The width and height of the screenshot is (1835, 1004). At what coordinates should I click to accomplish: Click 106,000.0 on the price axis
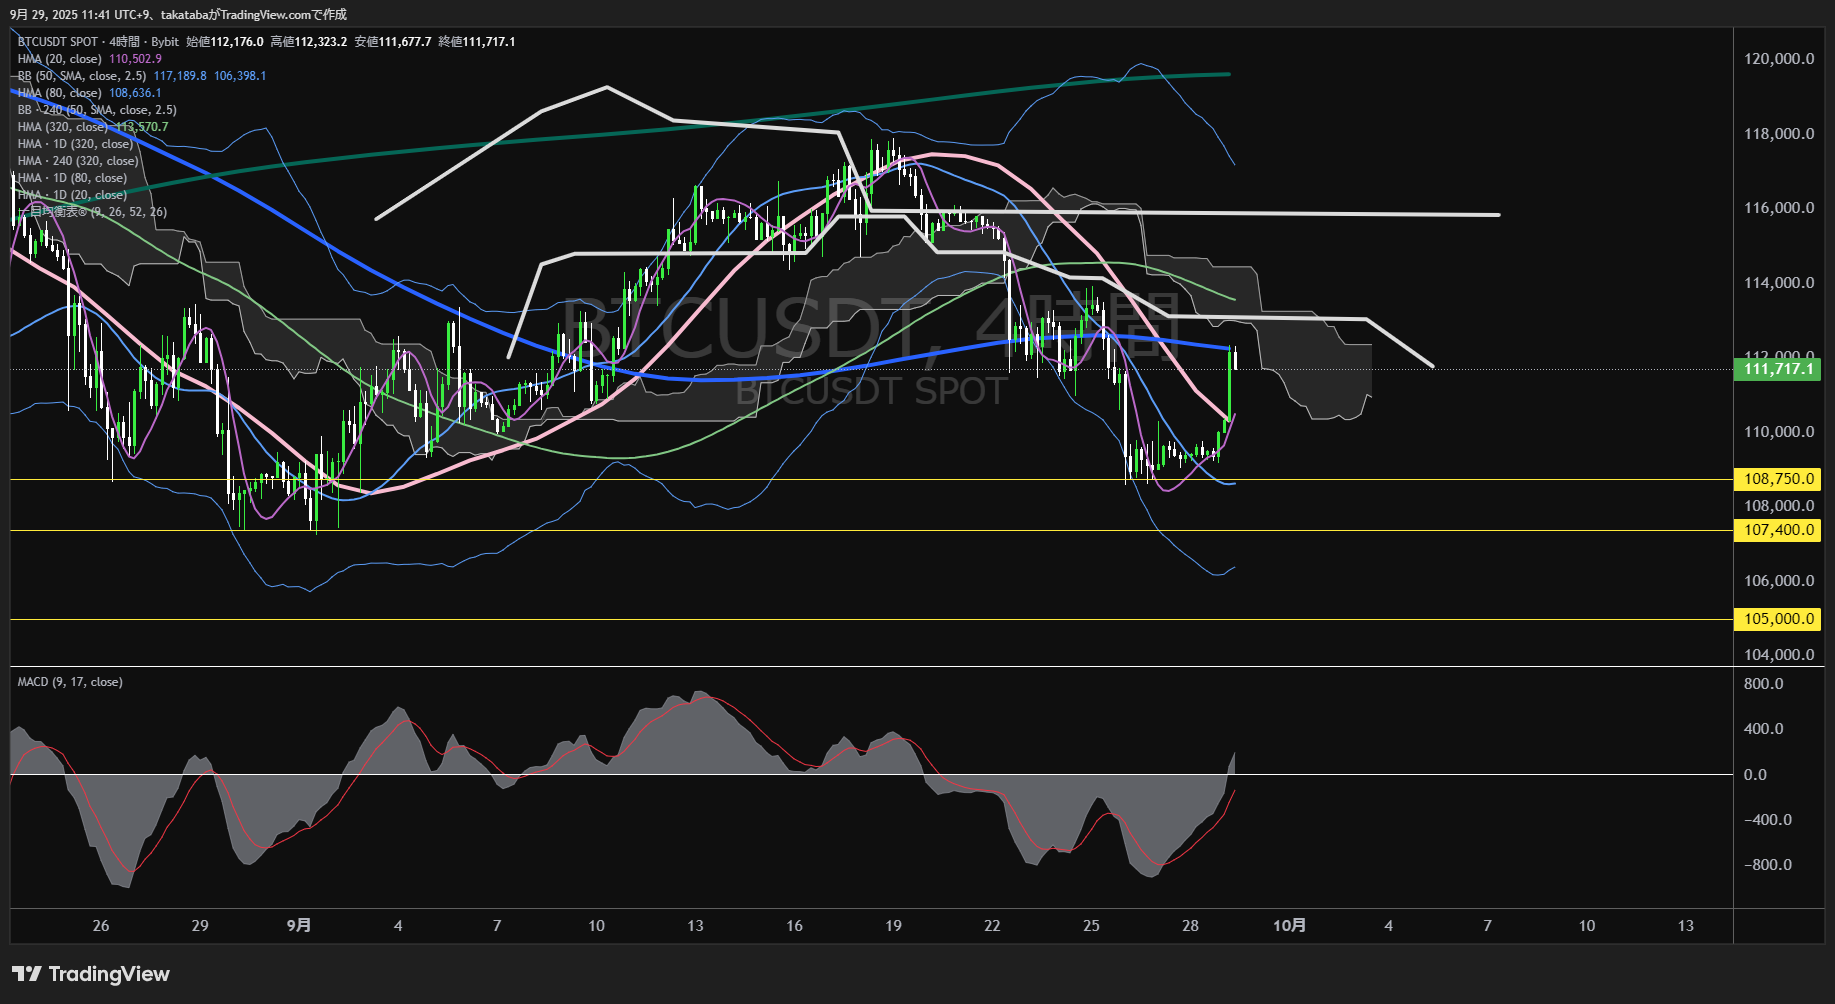tap(1779, 581)
